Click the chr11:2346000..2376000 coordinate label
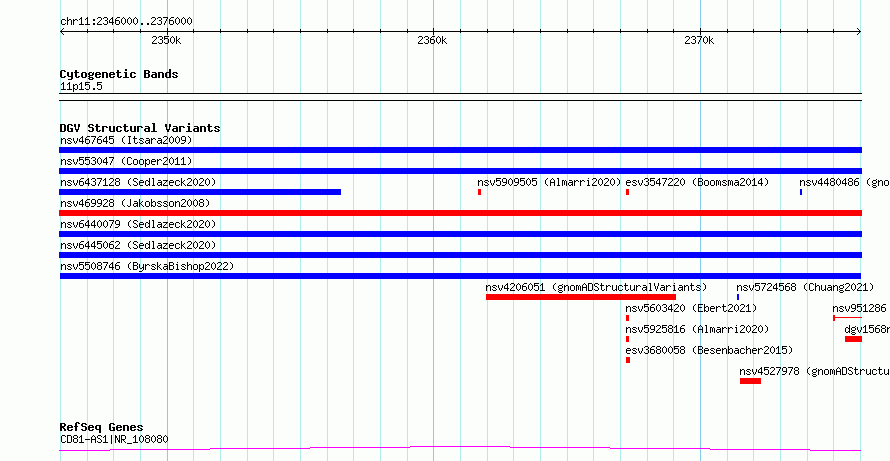 [126, 22]
